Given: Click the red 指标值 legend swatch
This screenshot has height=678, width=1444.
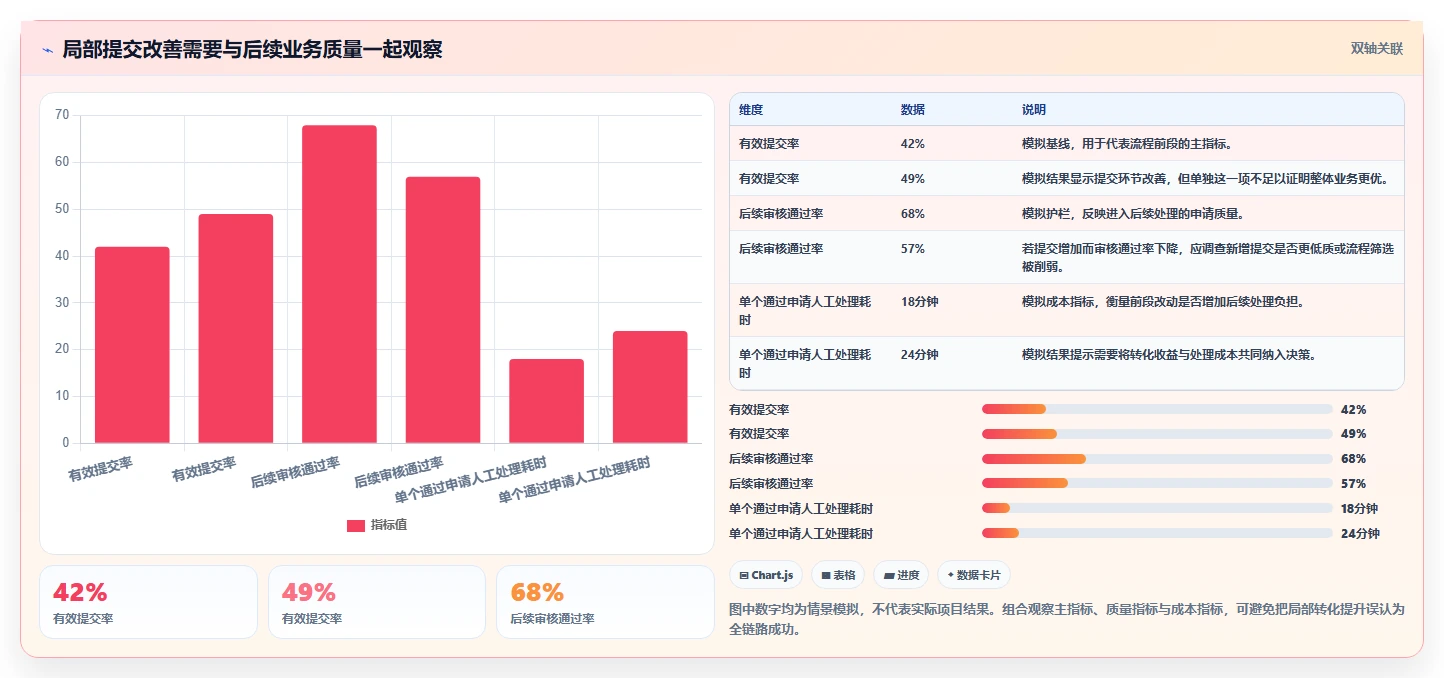Looking at the screenshot, I should [x=356, y=526].
